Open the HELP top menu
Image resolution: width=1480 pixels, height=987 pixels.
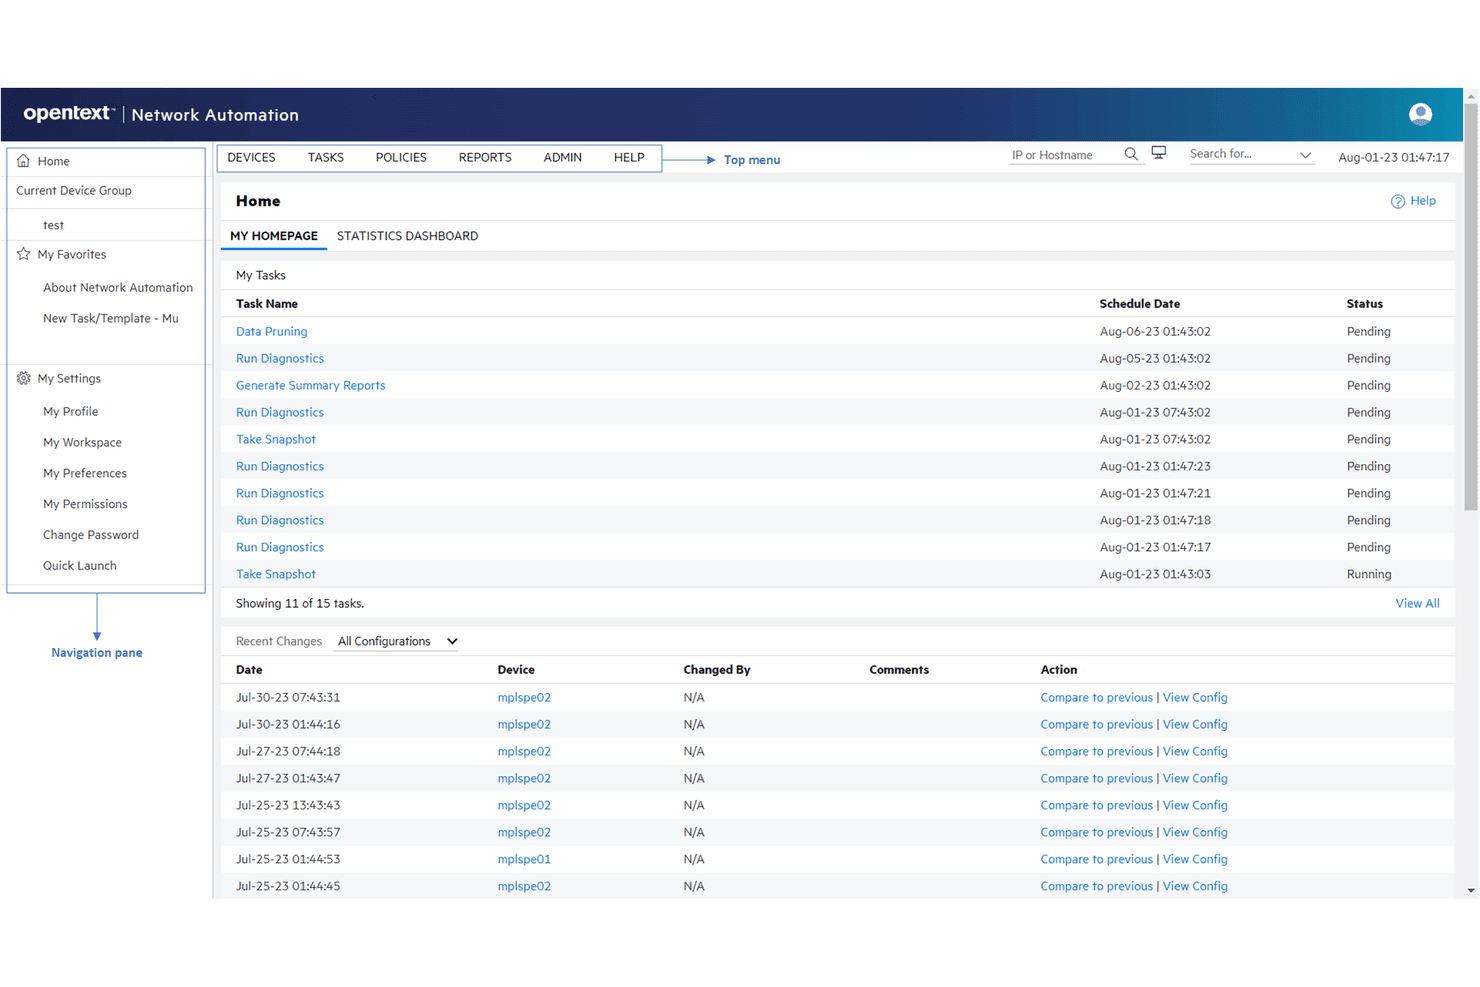(629, 157)
